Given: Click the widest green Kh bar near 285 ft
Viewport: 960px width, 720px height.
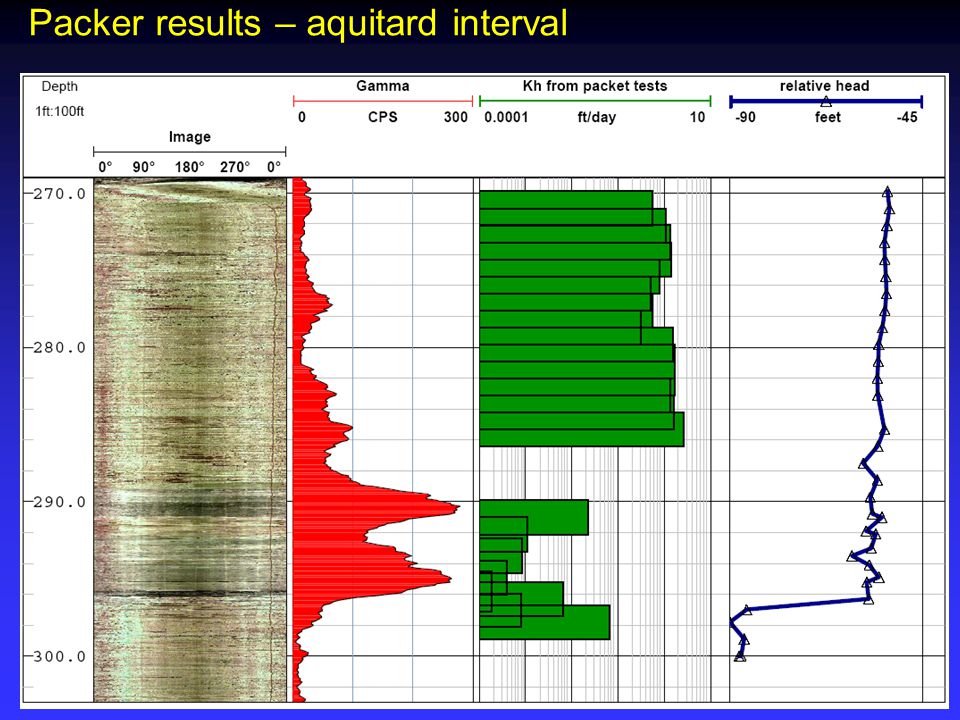Looking at the screenshot, I should (x=582, y=429).
